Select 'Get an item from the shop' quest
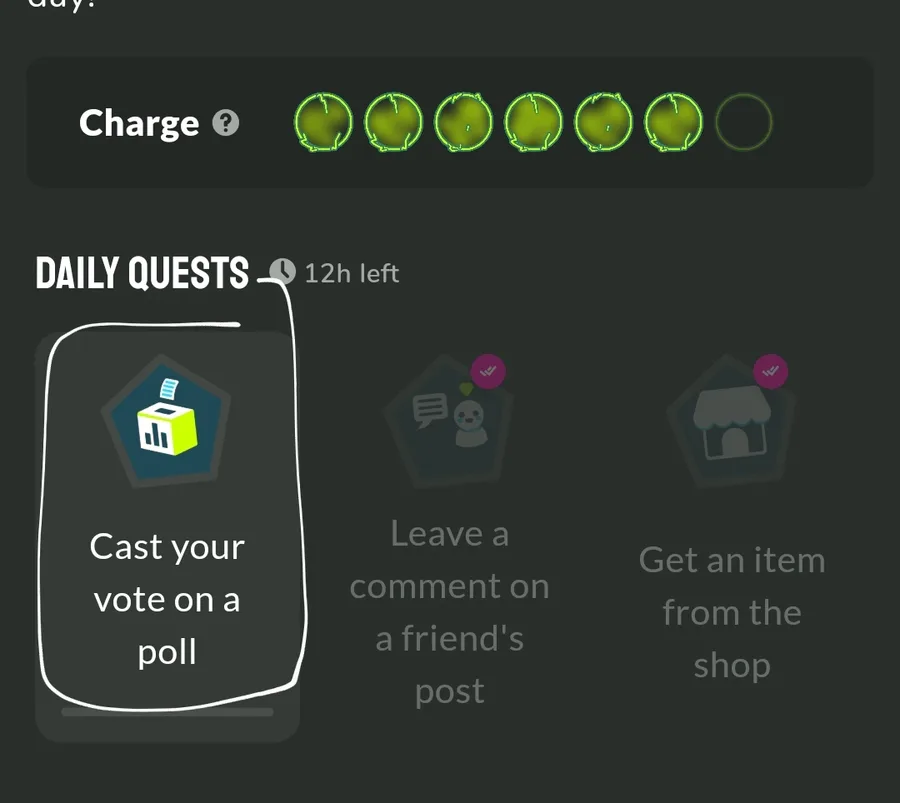900x803 pixels. pyautogui.click(x=732, y=611)
